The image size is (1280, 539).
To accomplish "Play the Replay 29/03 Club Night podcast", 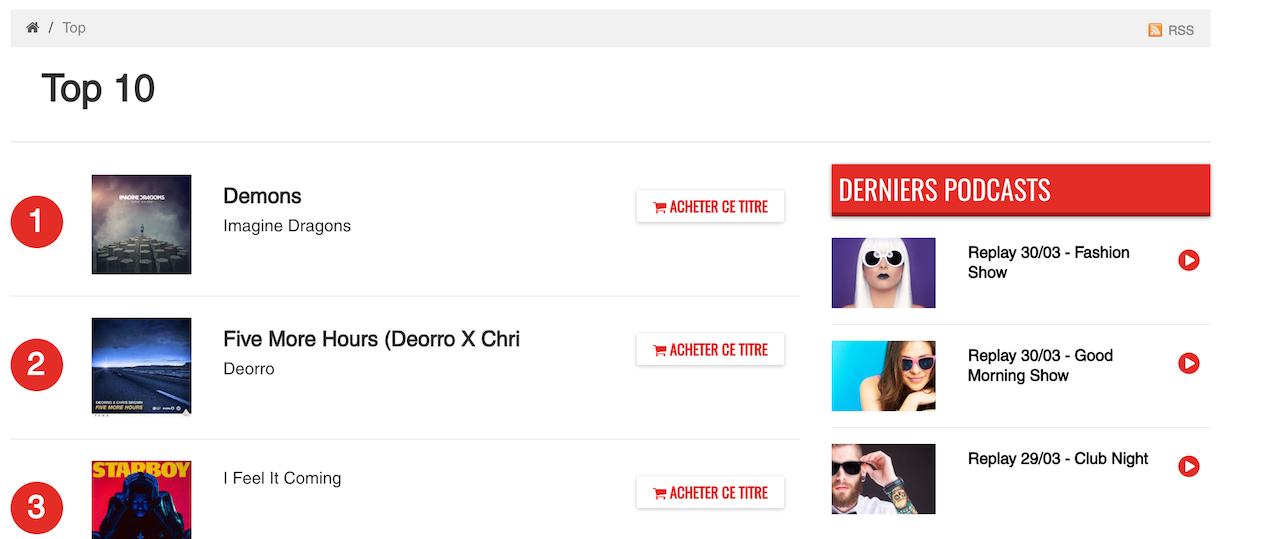I will click(x=1188, y=466).
